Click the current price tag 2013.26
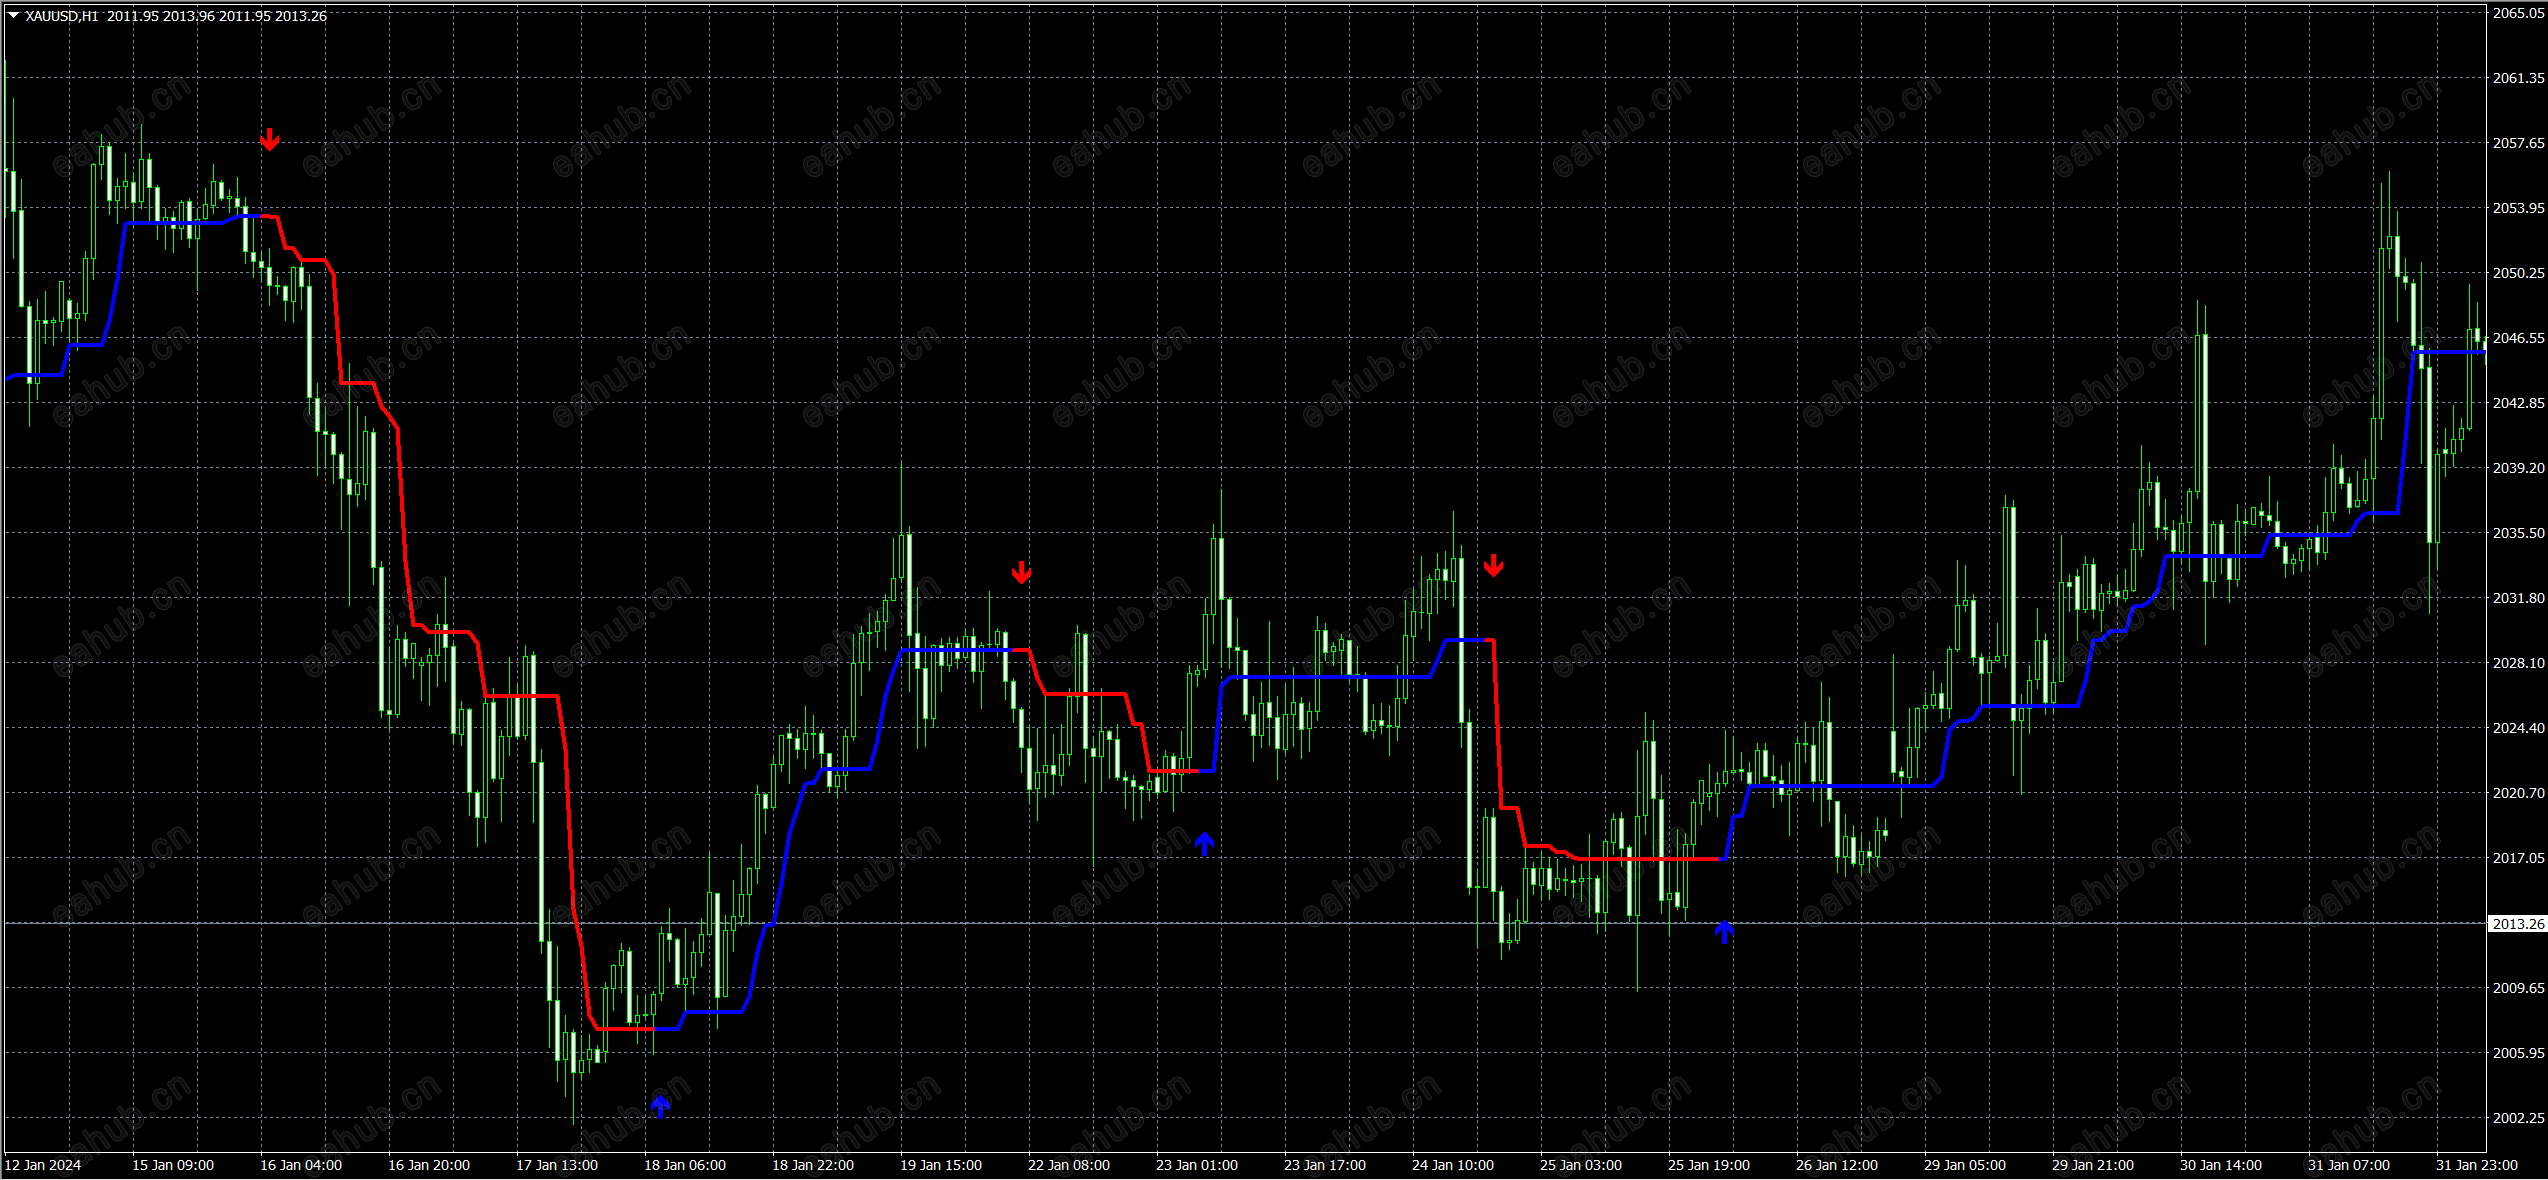 (x=2517, y=924)
